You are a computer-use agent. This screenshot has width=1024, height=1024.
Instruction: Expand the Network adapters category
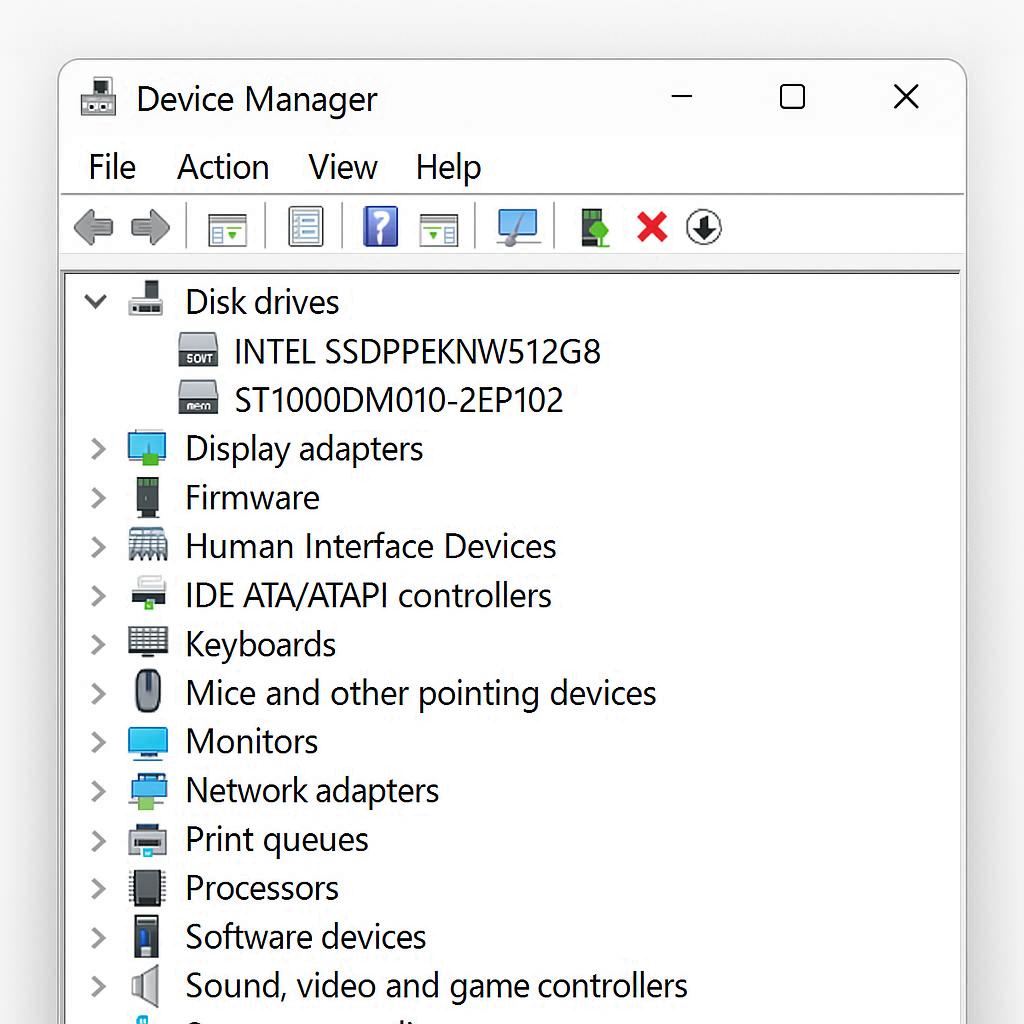(x=97, y=790)
